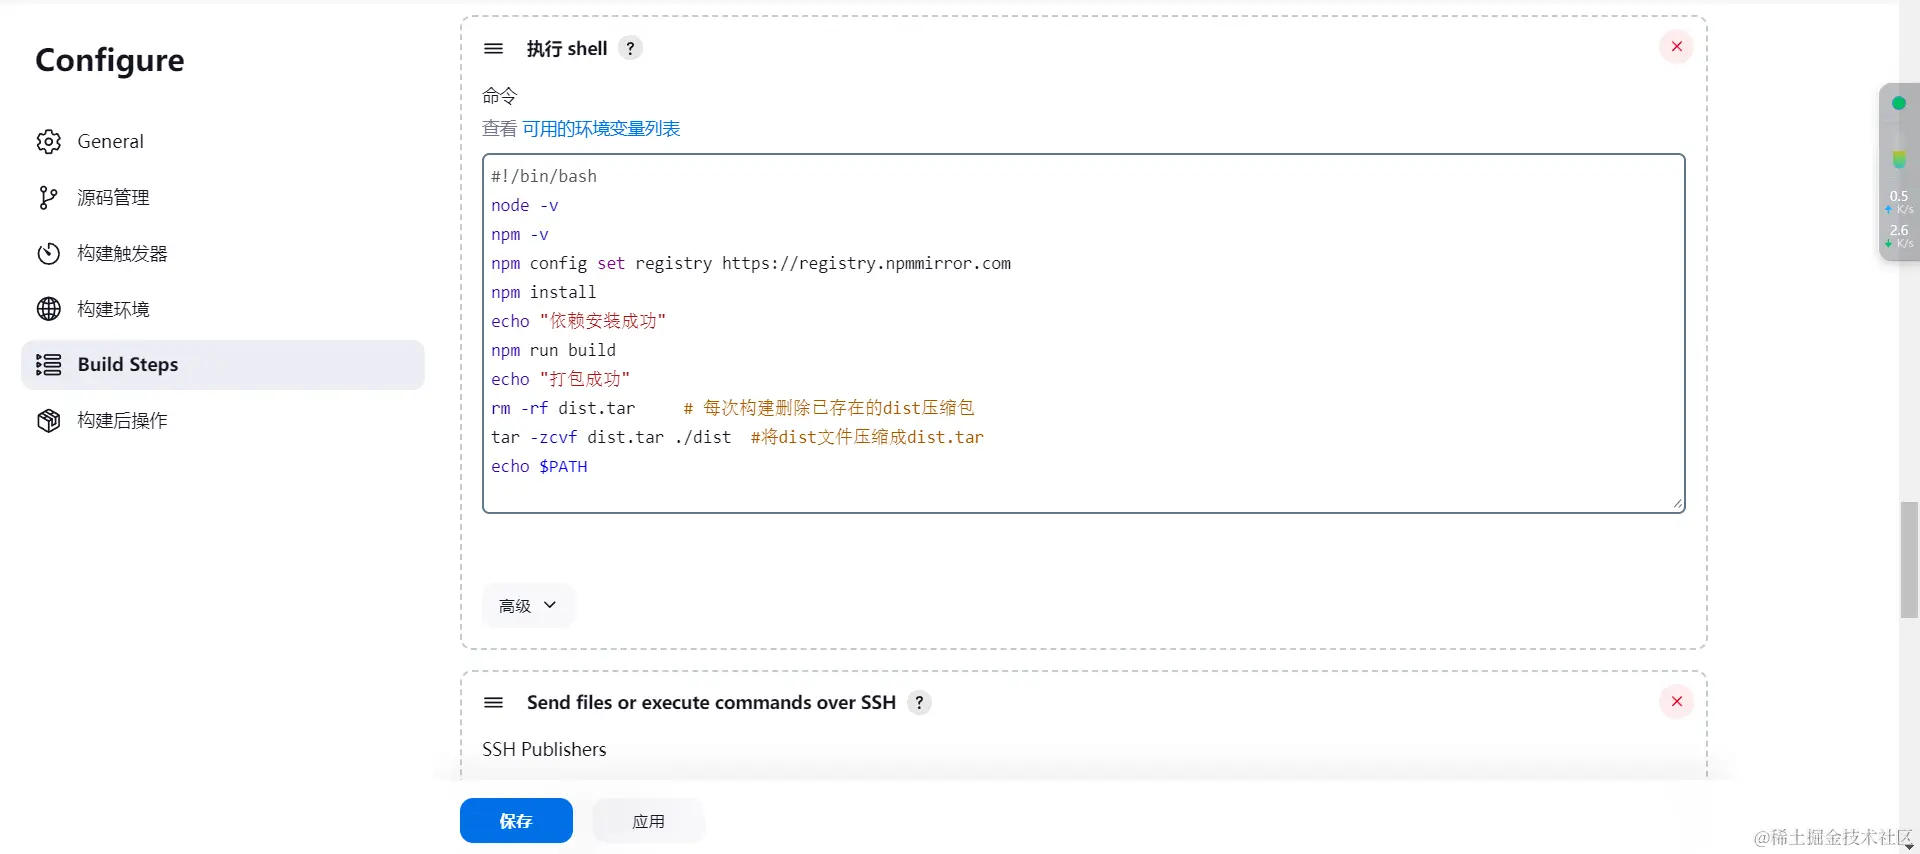Viewport: 1920px width, 854px height.
Task: Click the '#!/bin/bash' line
Action: 544,176
